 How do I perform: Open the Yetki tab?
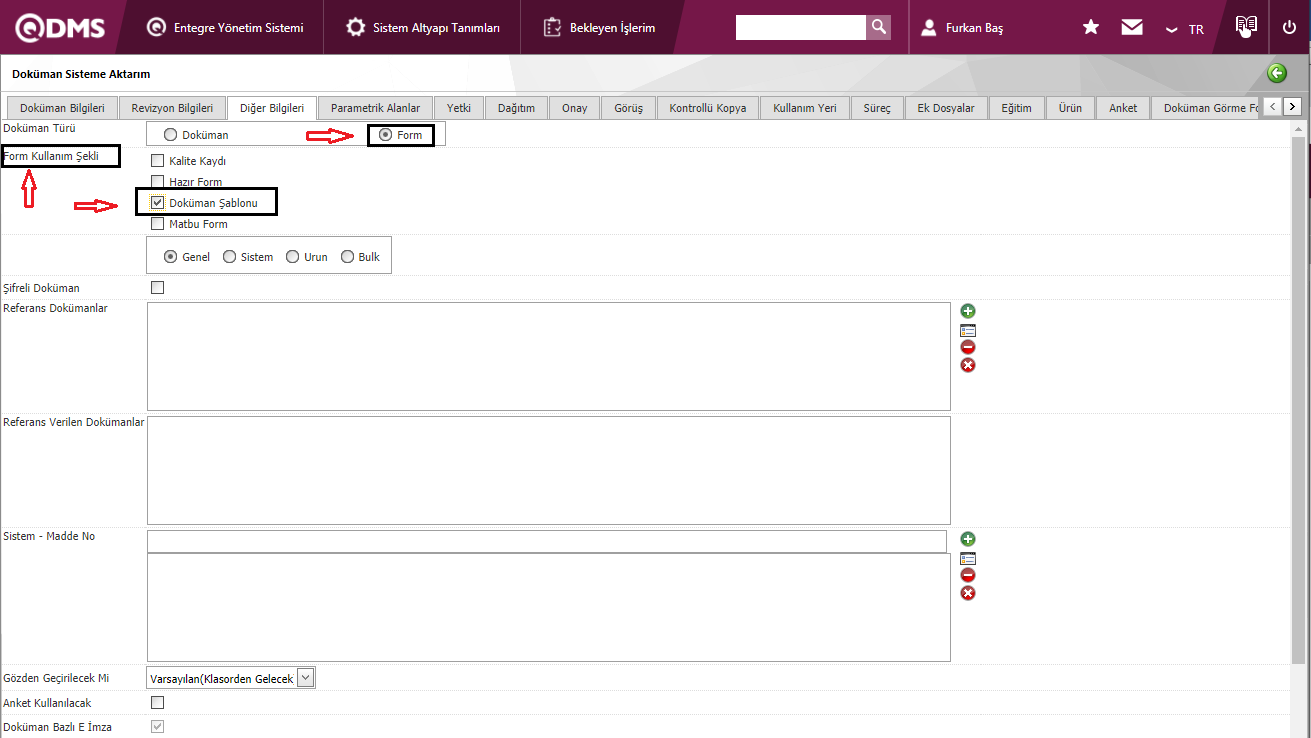pos(459,108)
